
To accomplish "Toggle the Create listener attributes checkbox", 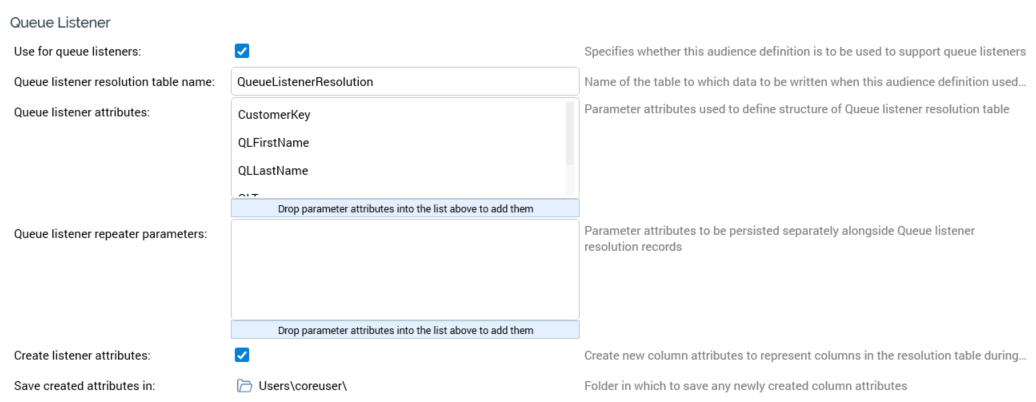I will (242, 355).
